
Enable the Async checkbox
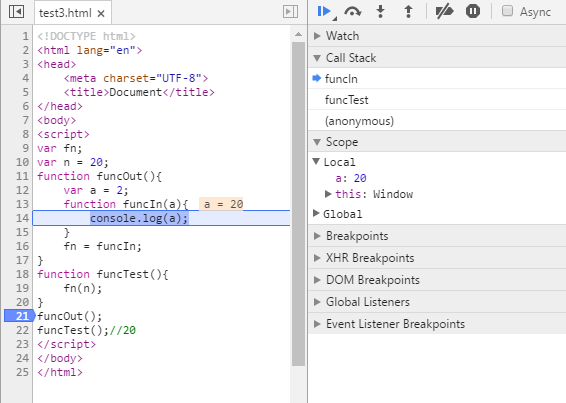(507, 11)
